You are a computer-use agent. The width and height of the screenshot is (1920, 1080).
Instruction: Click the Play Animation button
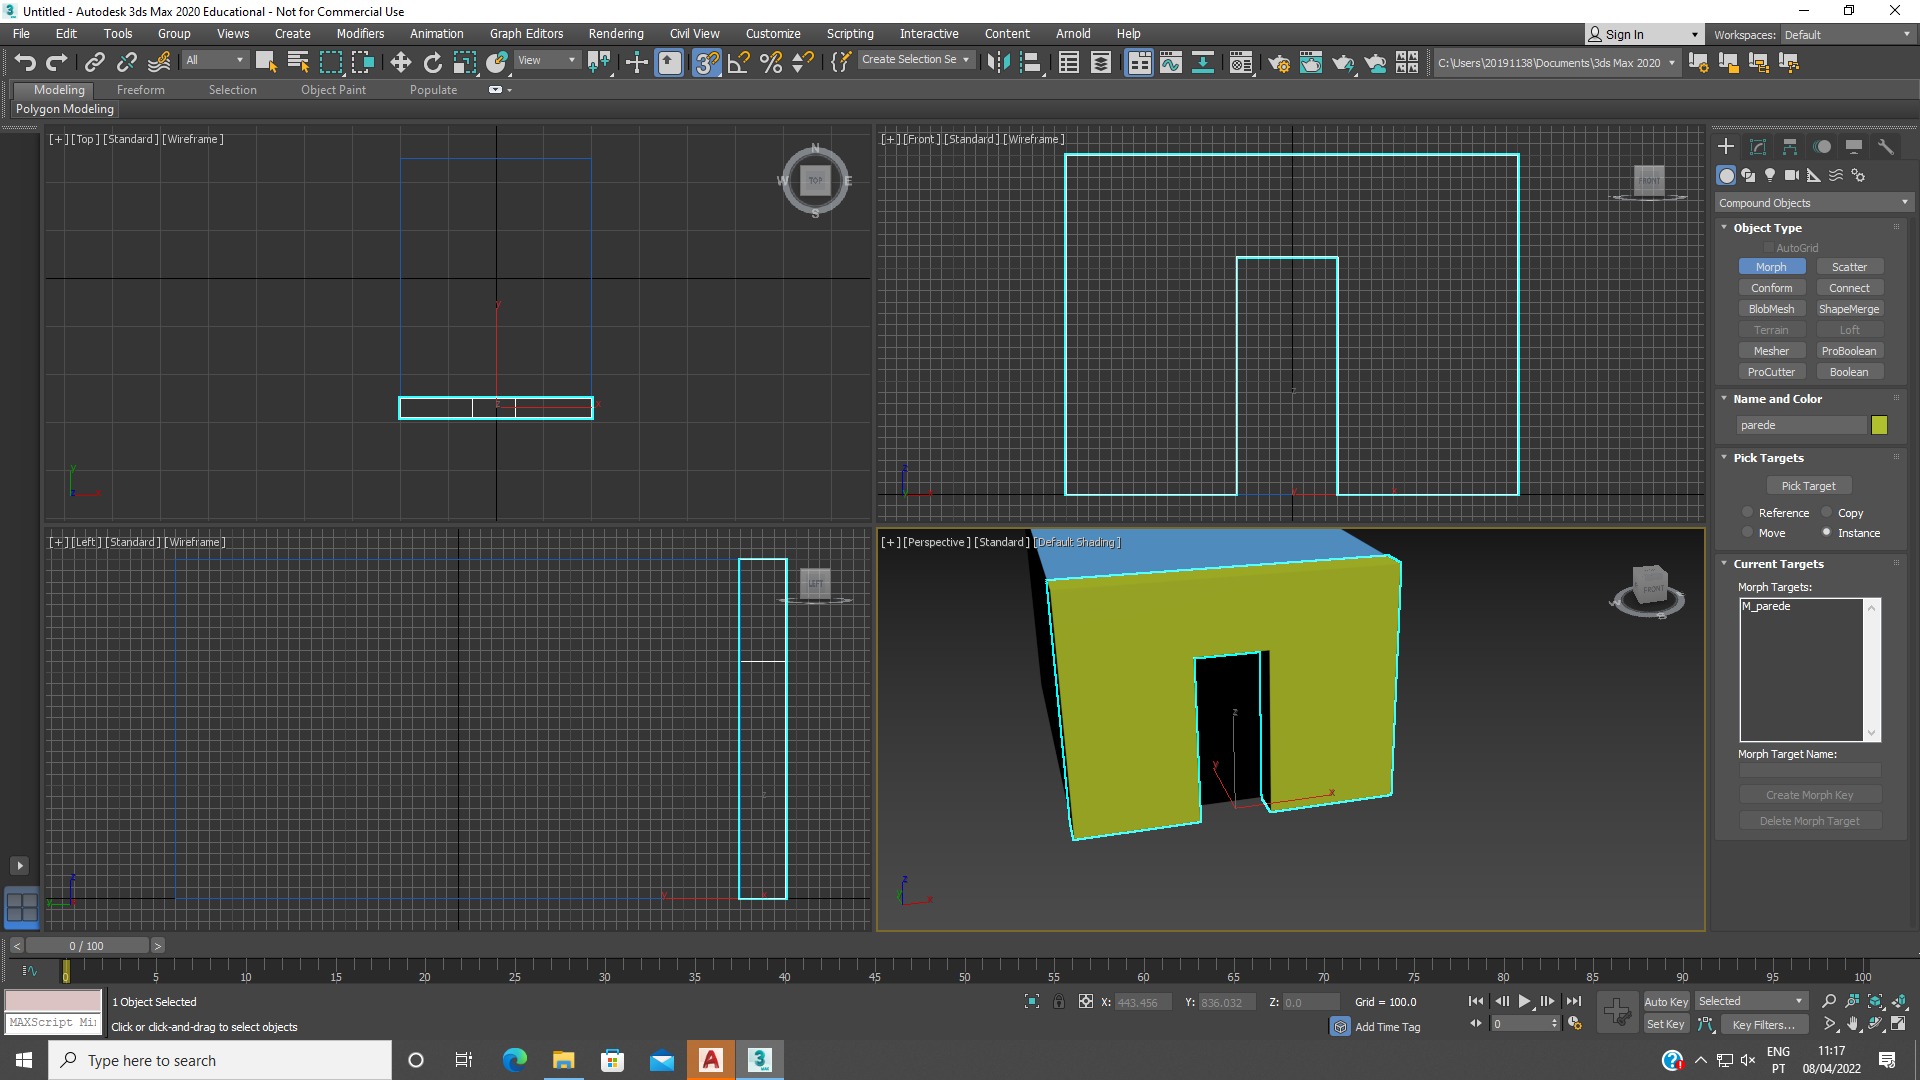coord(1524,1001)
